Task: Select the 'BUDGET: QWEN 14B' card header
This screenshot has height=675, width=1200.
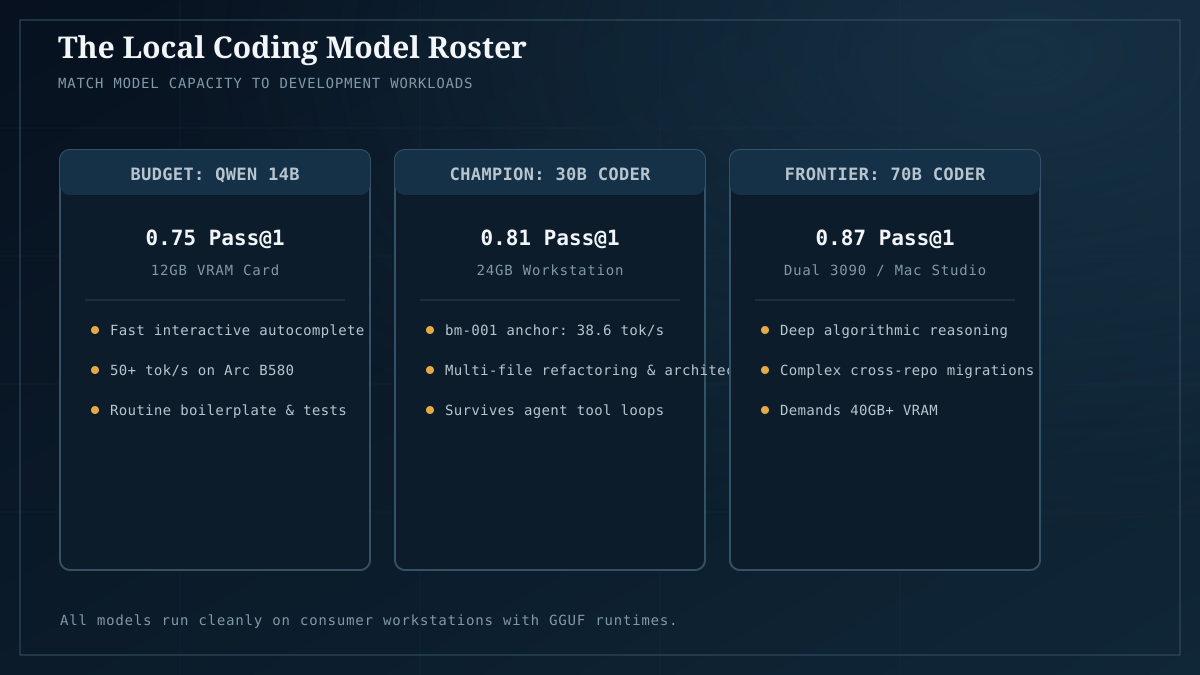Action: [215, 173]
